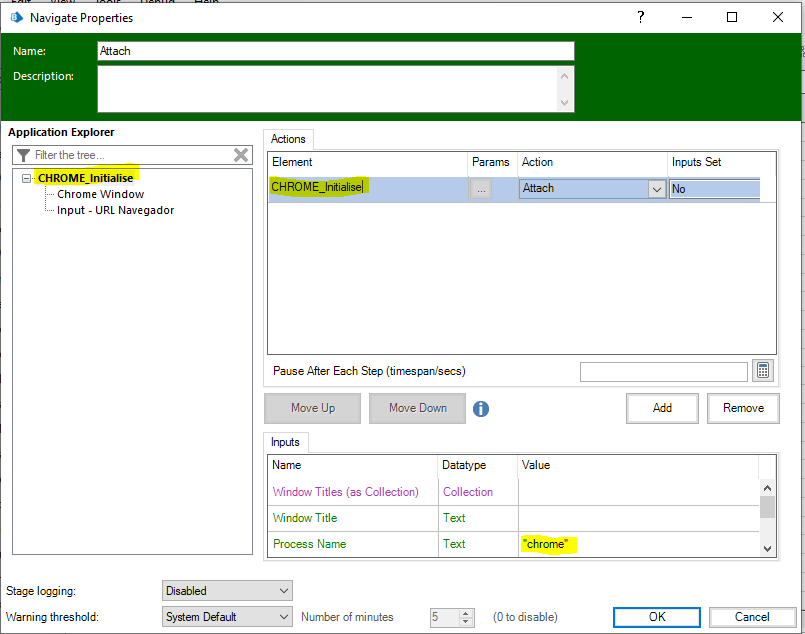Clear the tree filter with X icon
Viewport: 805px width, 634px height.
(x=241, y=155)
